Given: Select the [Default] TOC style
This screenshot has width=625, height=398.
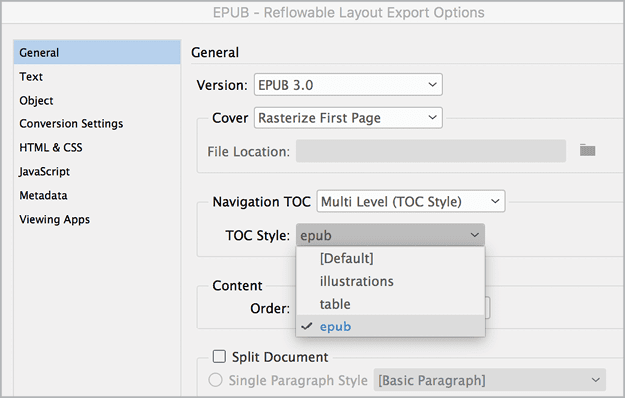Looking at the screenshot, I should [x=390, y=259].
